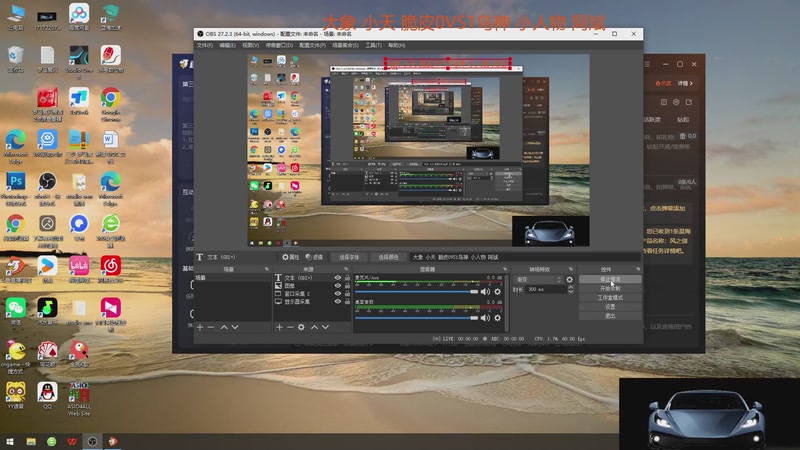This screenshot has width=800, height=450.
Task: Open source properties gear below the sources list
Action: [302, 327]
